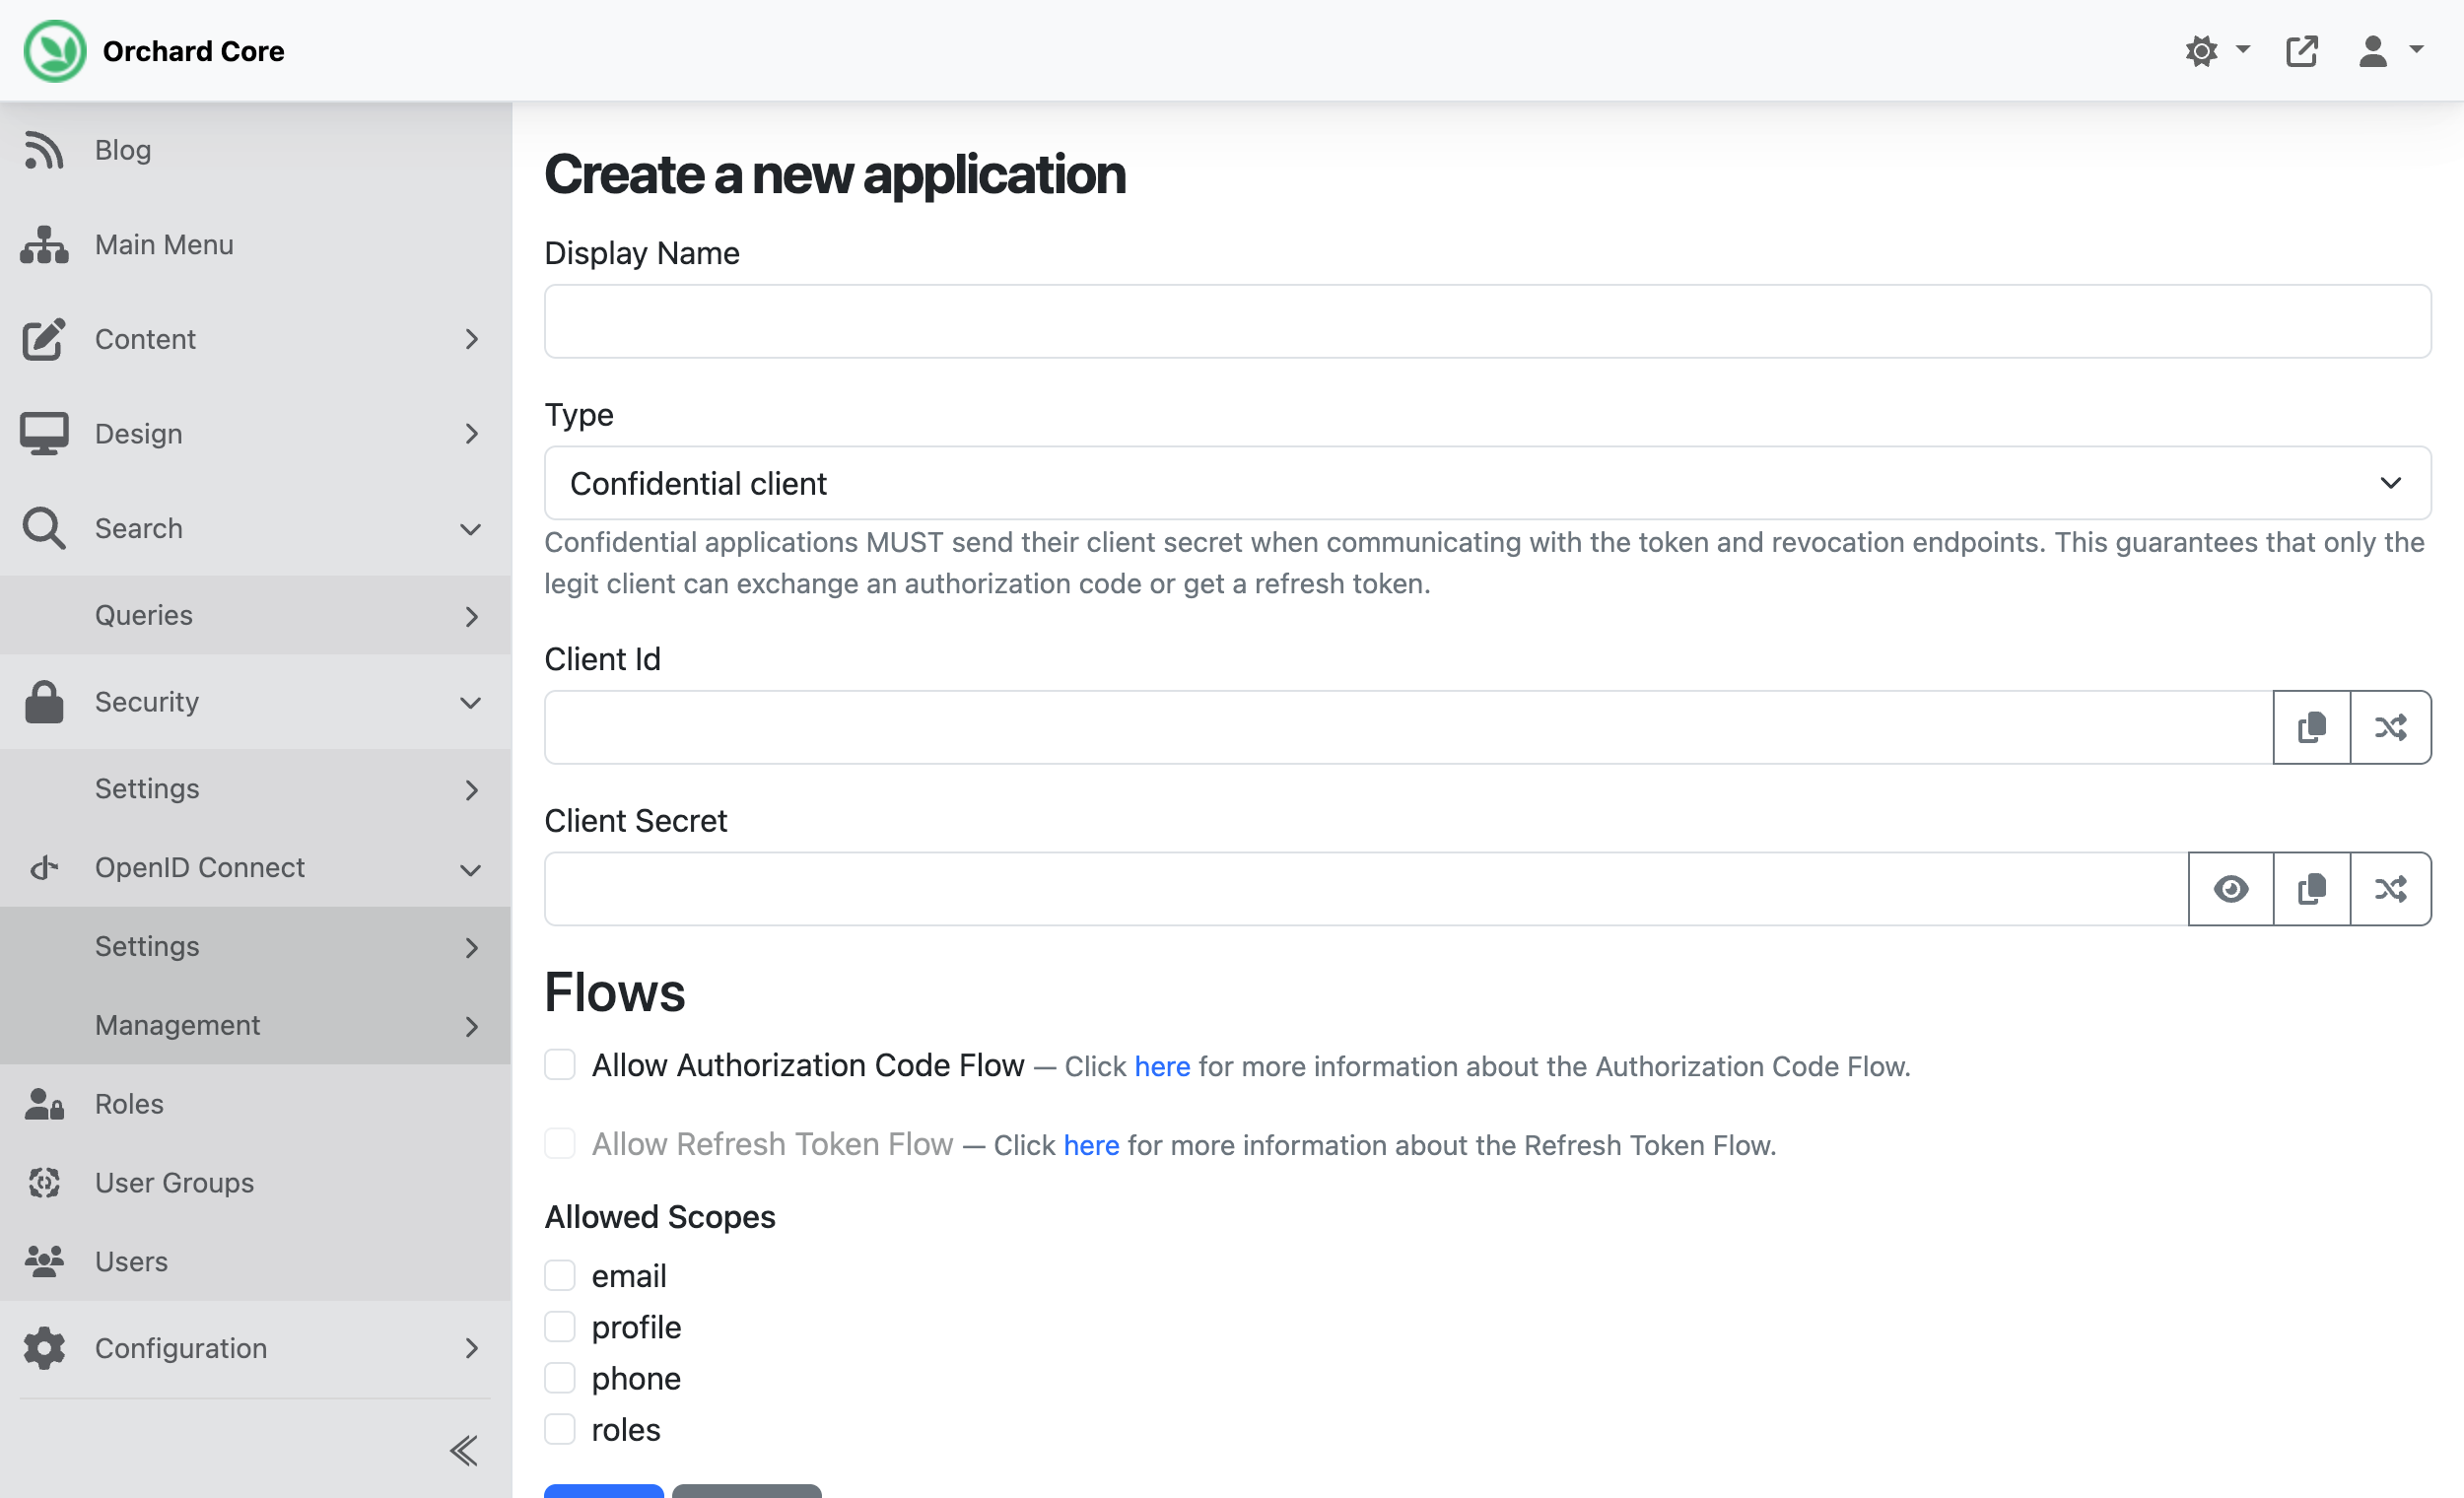Open Roles in the sidebar
Screen dimensions: 2464x1498
255,1104
